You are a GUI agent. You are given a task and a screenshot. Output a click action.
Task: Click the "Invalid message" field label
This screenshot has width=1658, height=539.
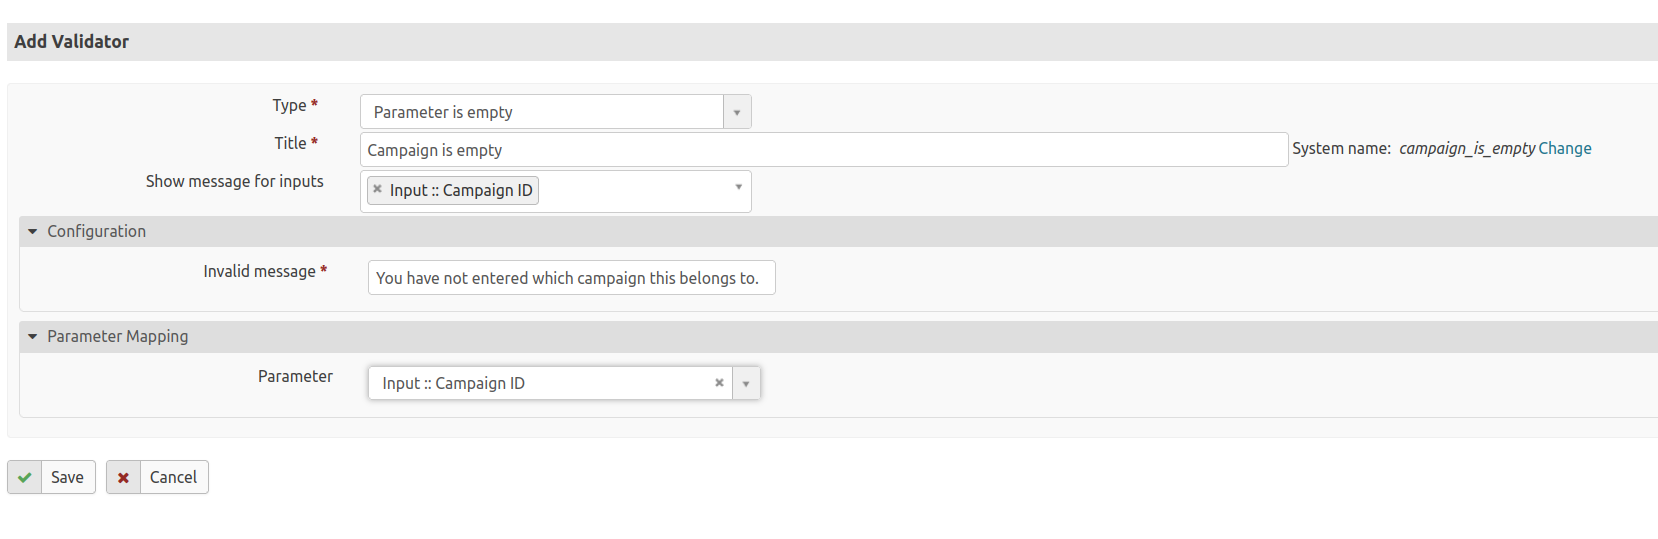(x=259, y=272)
